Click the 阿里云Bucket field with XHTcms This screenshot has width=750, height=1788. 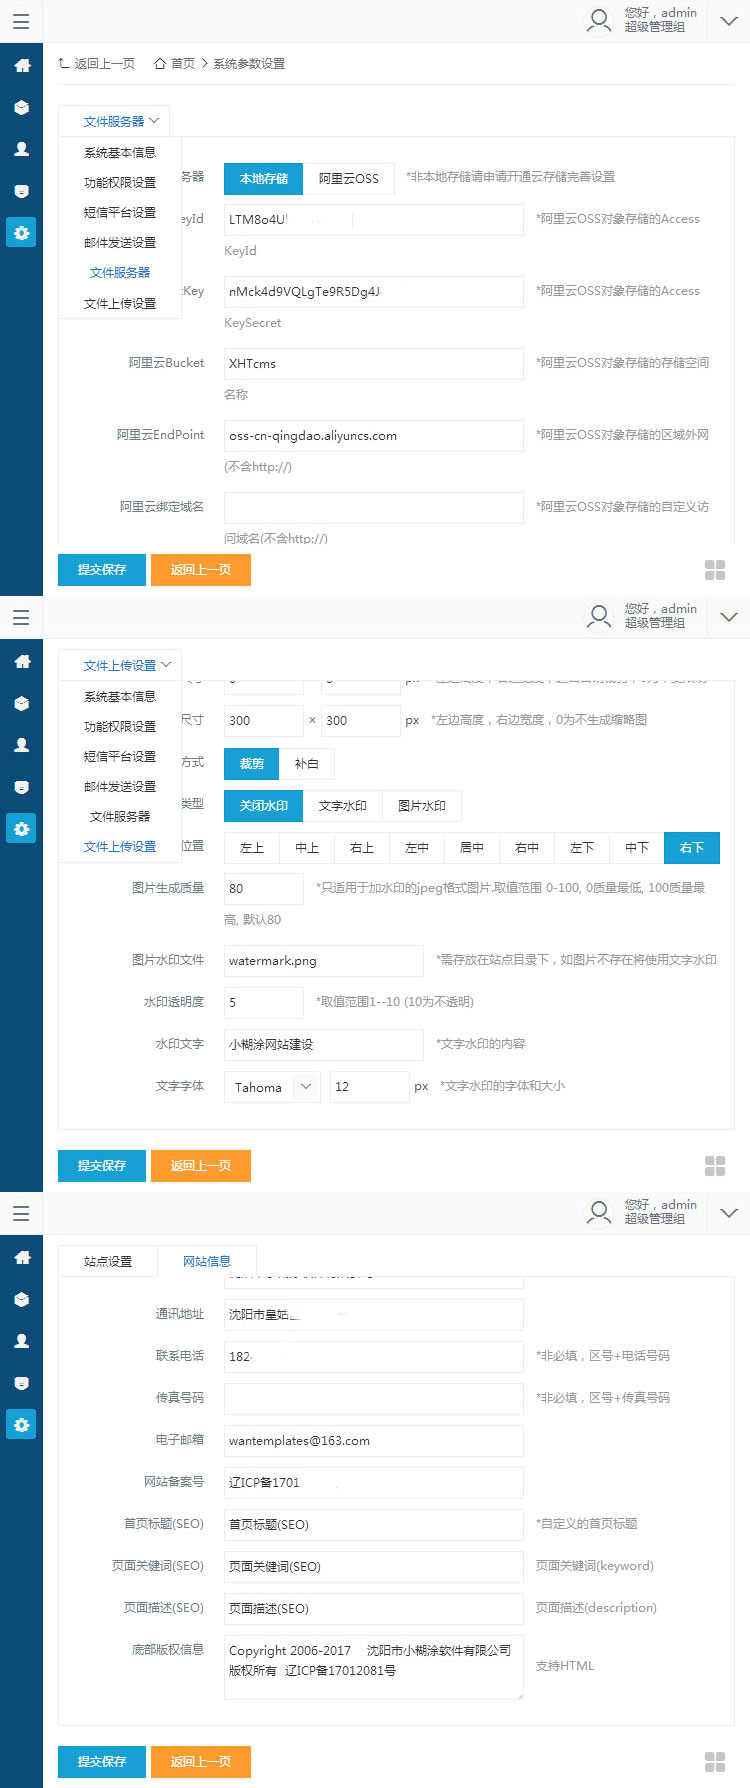374,363
